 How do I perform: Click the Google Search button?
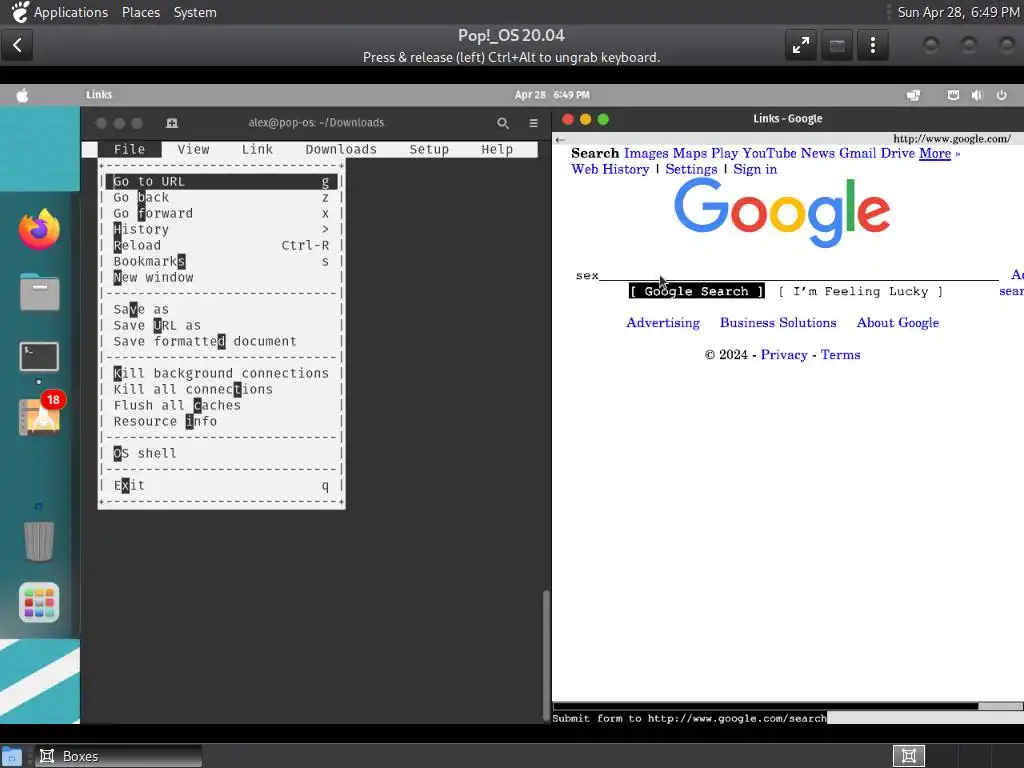pos(696,291)
